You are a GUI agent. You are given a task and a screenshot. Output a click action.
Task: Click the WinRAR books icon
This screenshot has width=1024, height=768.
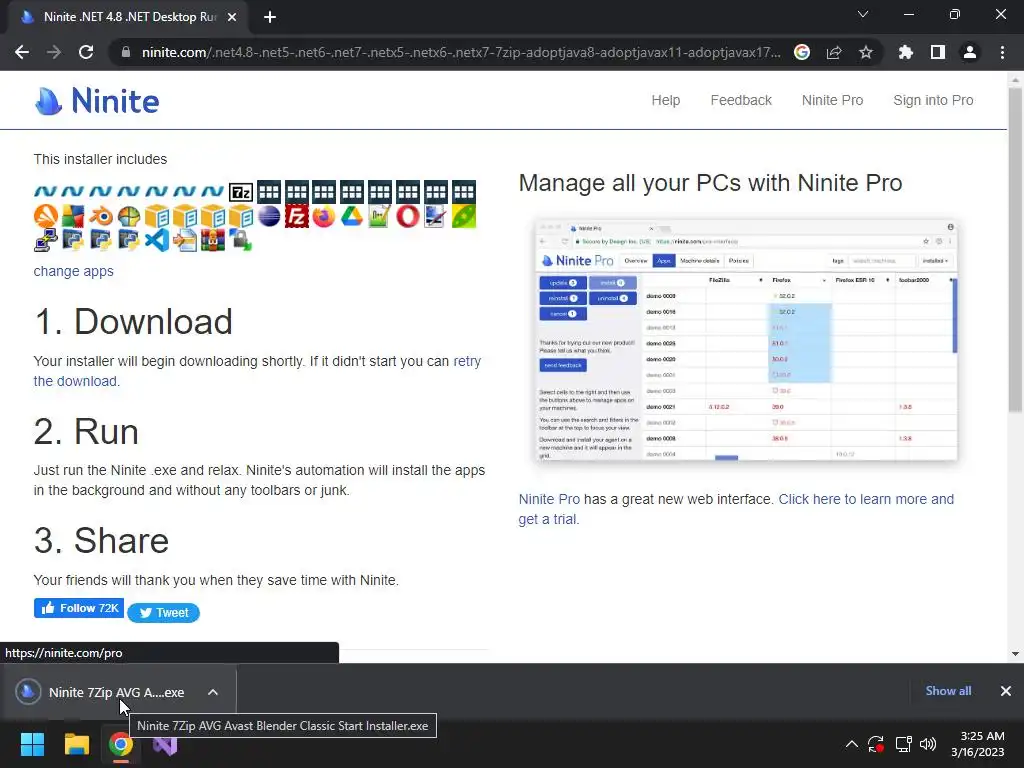pos(213,240)
